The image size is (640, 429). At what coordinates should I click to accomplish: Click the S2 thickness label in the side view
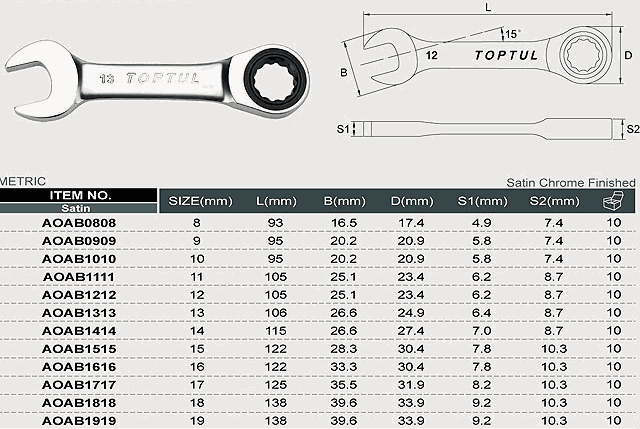[632, 129]
